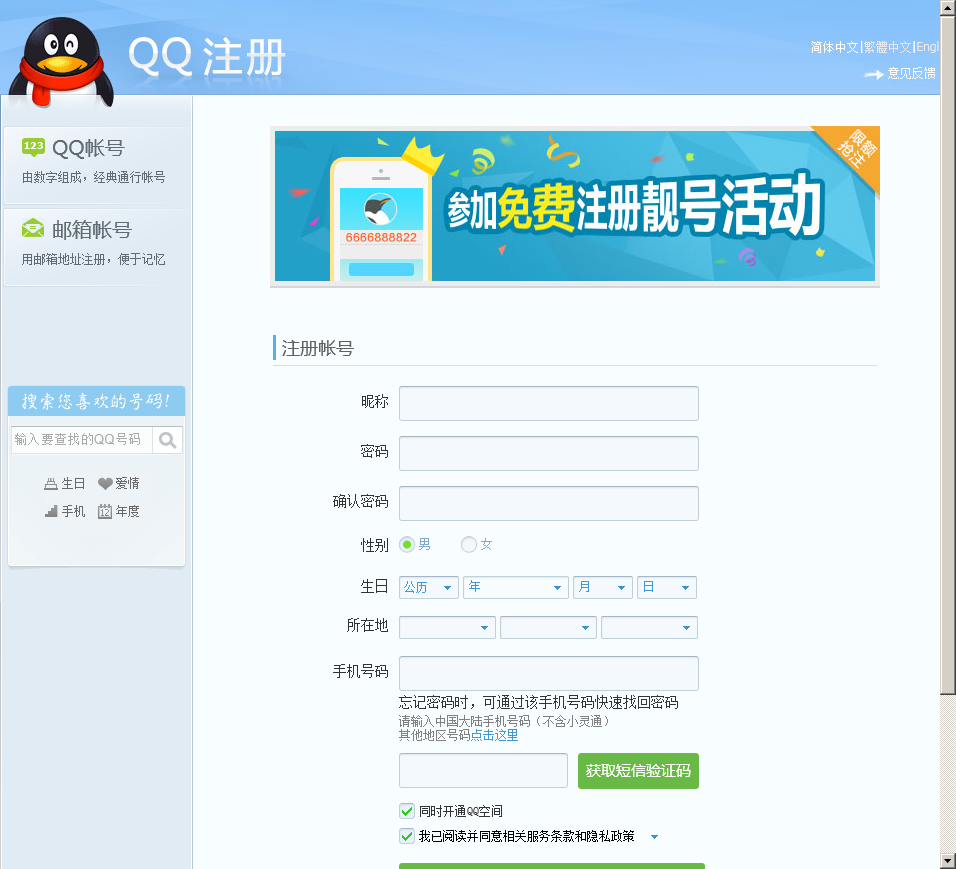Click the 爱情 number category link
This screenshot has height=869, width=956.
(x=127, y=484)
